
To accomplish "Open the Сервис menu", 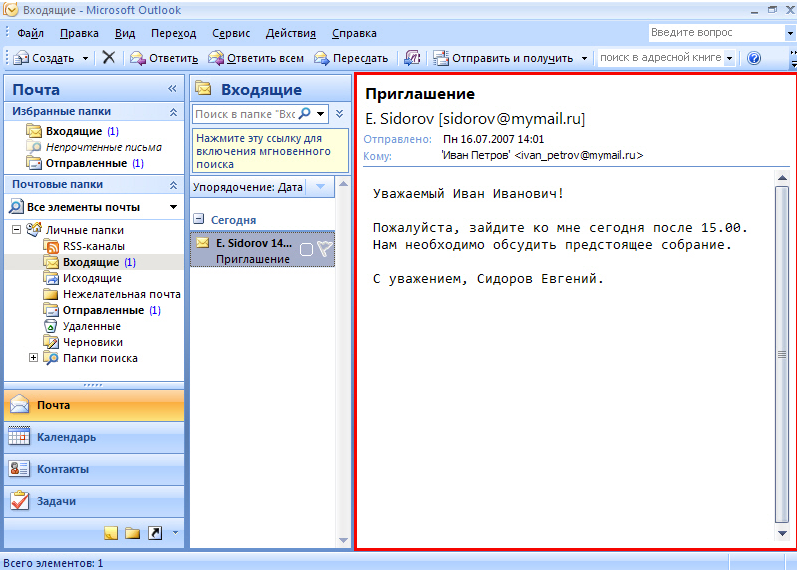I will point(231,34).
